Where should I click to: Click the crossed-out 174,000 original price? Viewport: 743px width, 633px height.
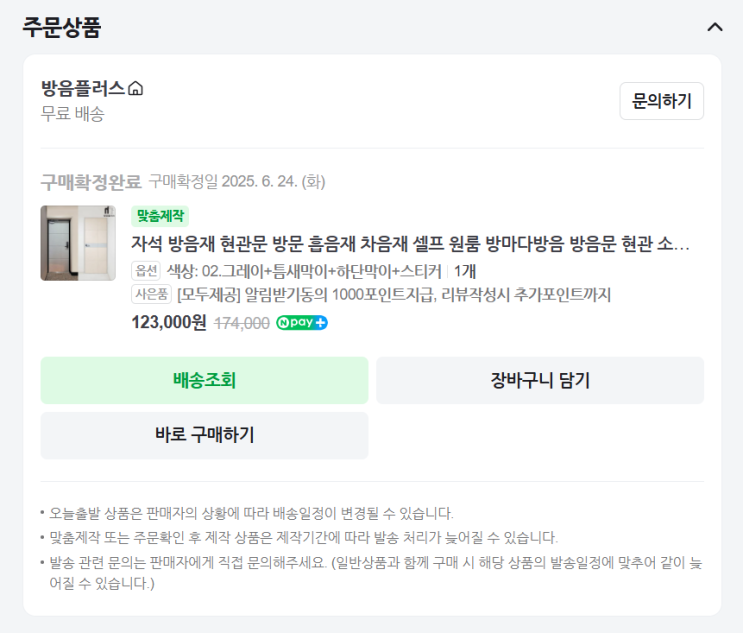click(x=242, y=323)
